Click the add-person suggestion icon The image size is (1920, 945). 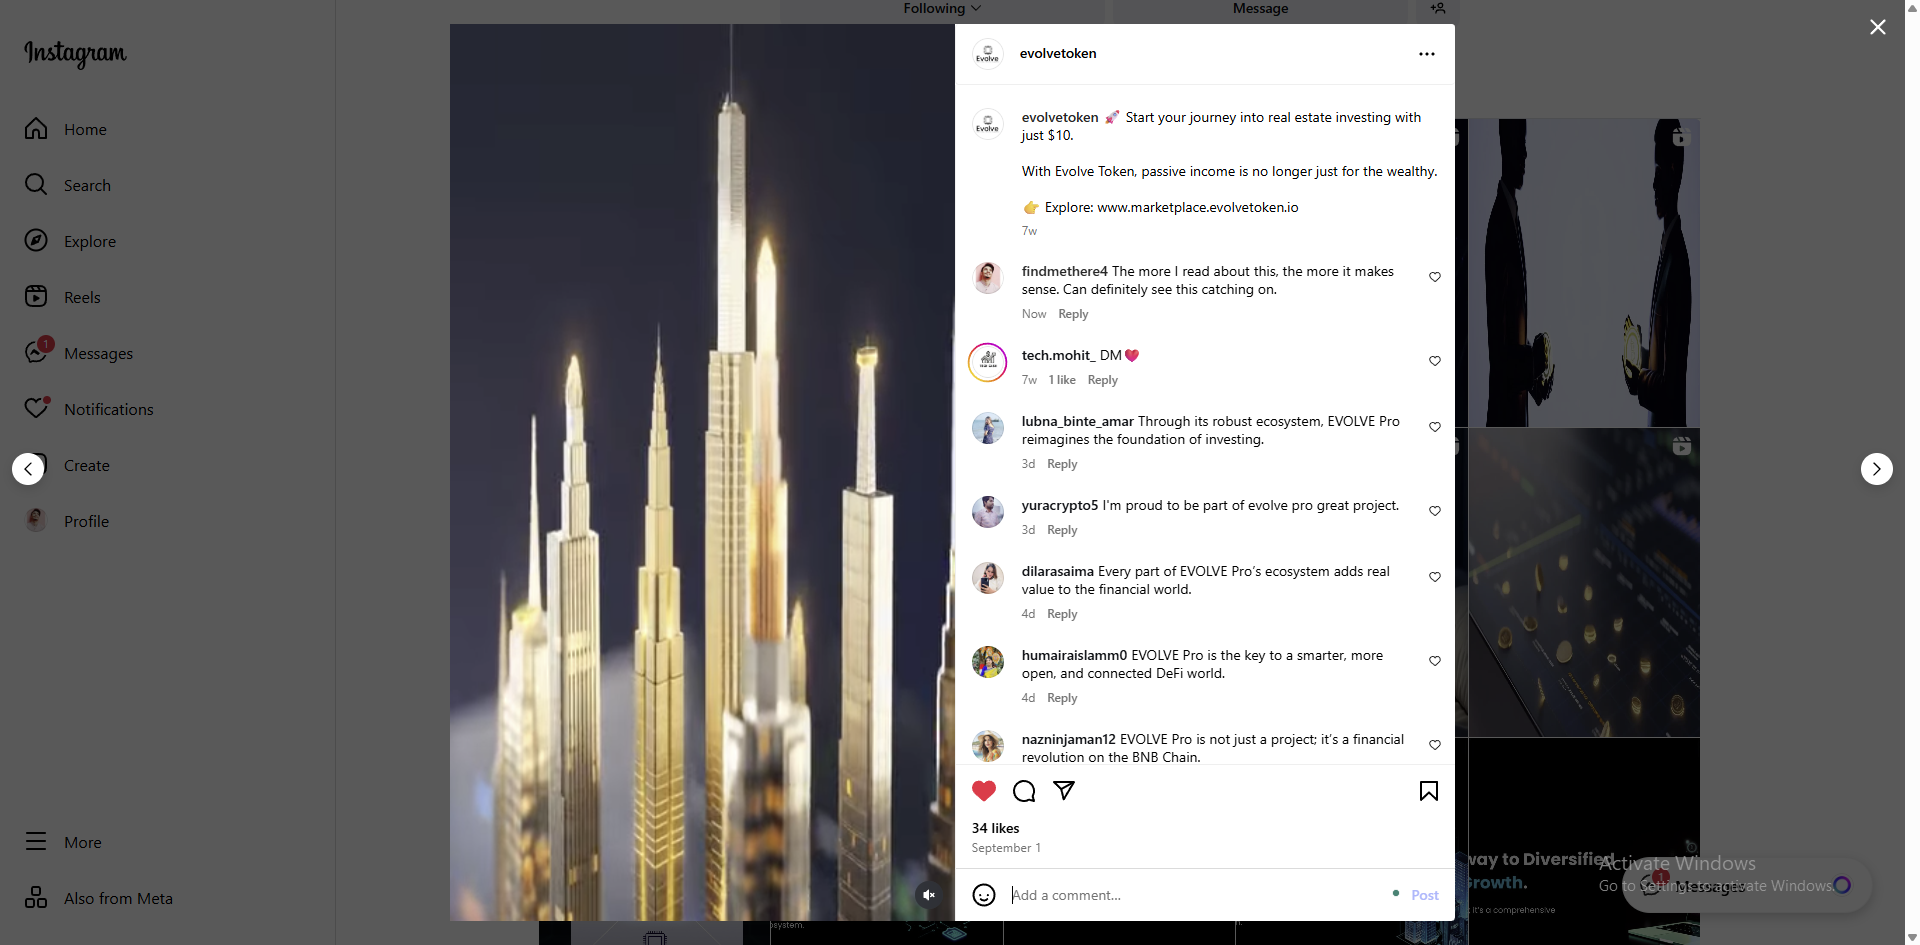[x=1438, y=9]
